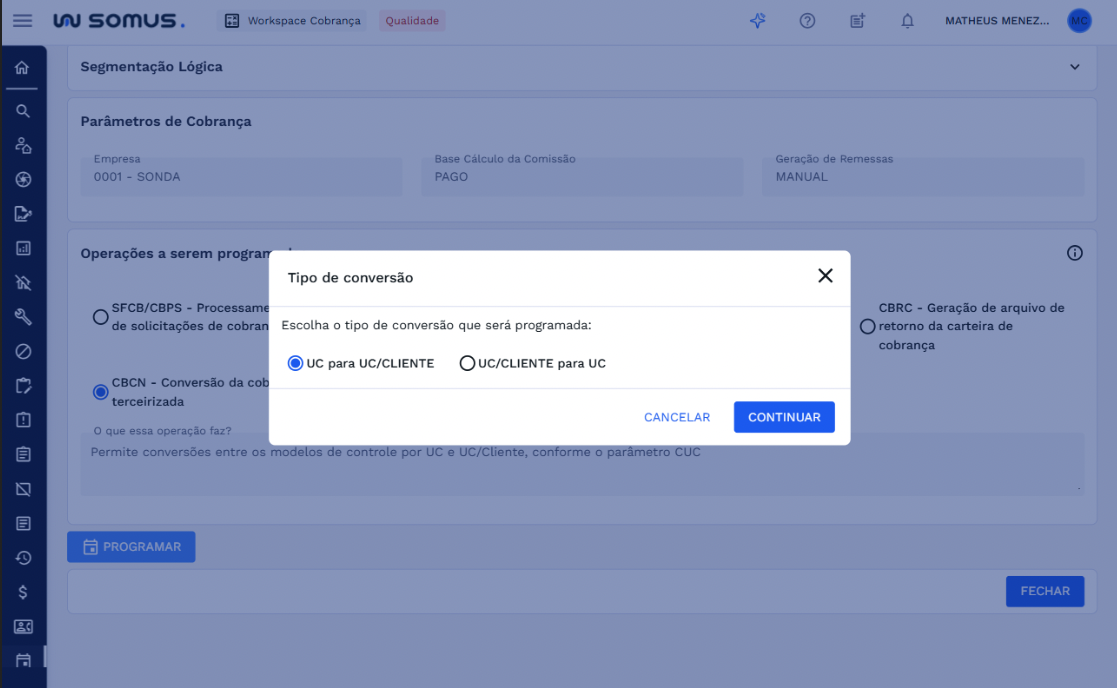The height and width of the screenshot is (688, 1117).
Task: Open help question mark icon
Action: tap(807, 21)
